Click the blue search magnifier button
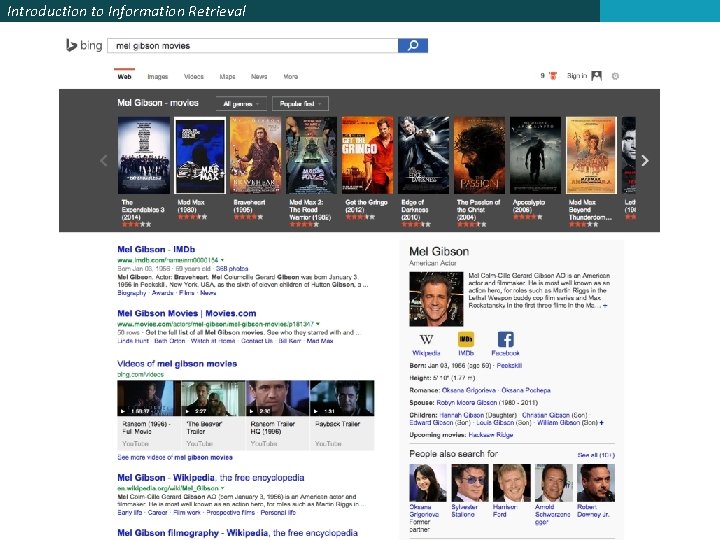This screenshot has width=720, height=540. [413, 45]
